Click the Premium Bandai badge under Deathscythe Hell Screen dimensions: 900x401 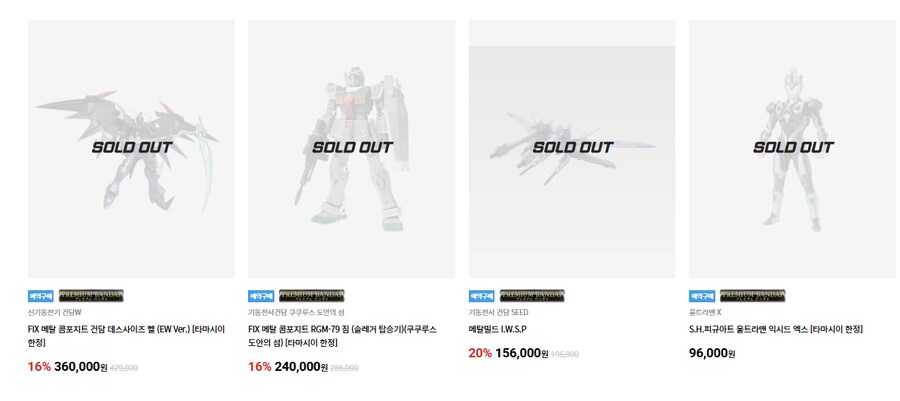point(91,296)
